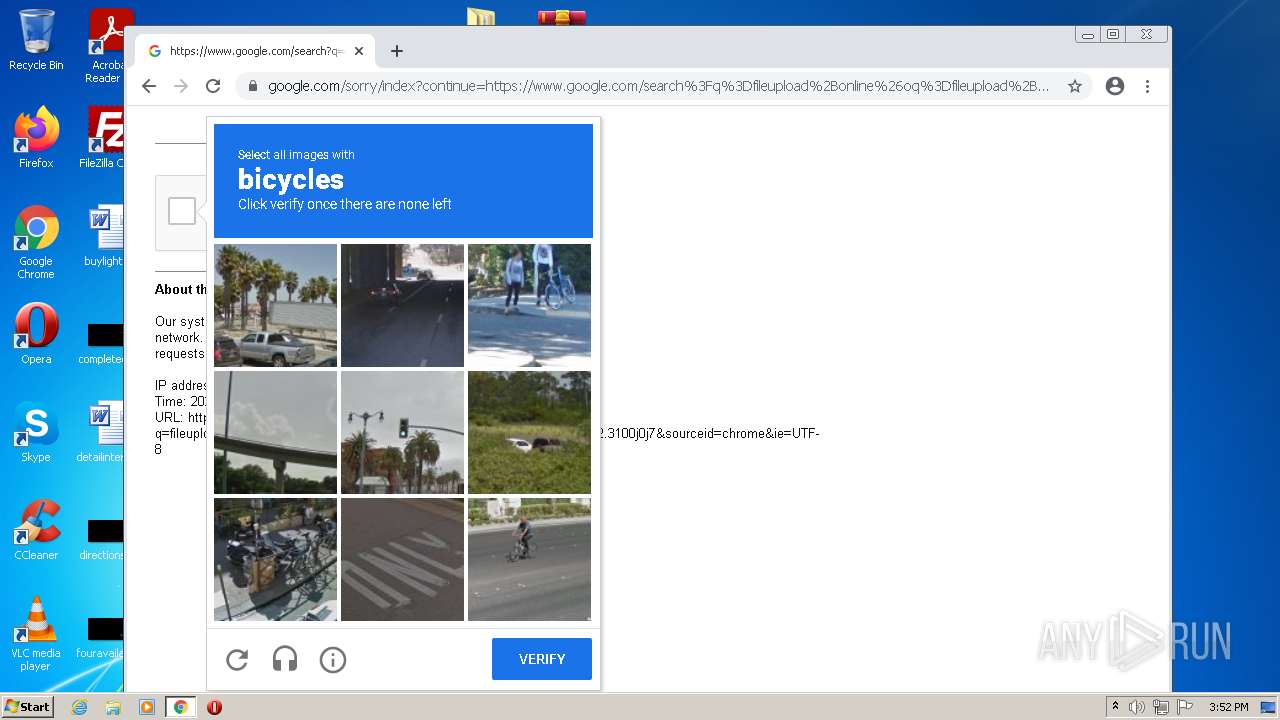Select the tile with road pavement markings
1280x720 pixels.
pyautogui.click(x=402, y=559)
